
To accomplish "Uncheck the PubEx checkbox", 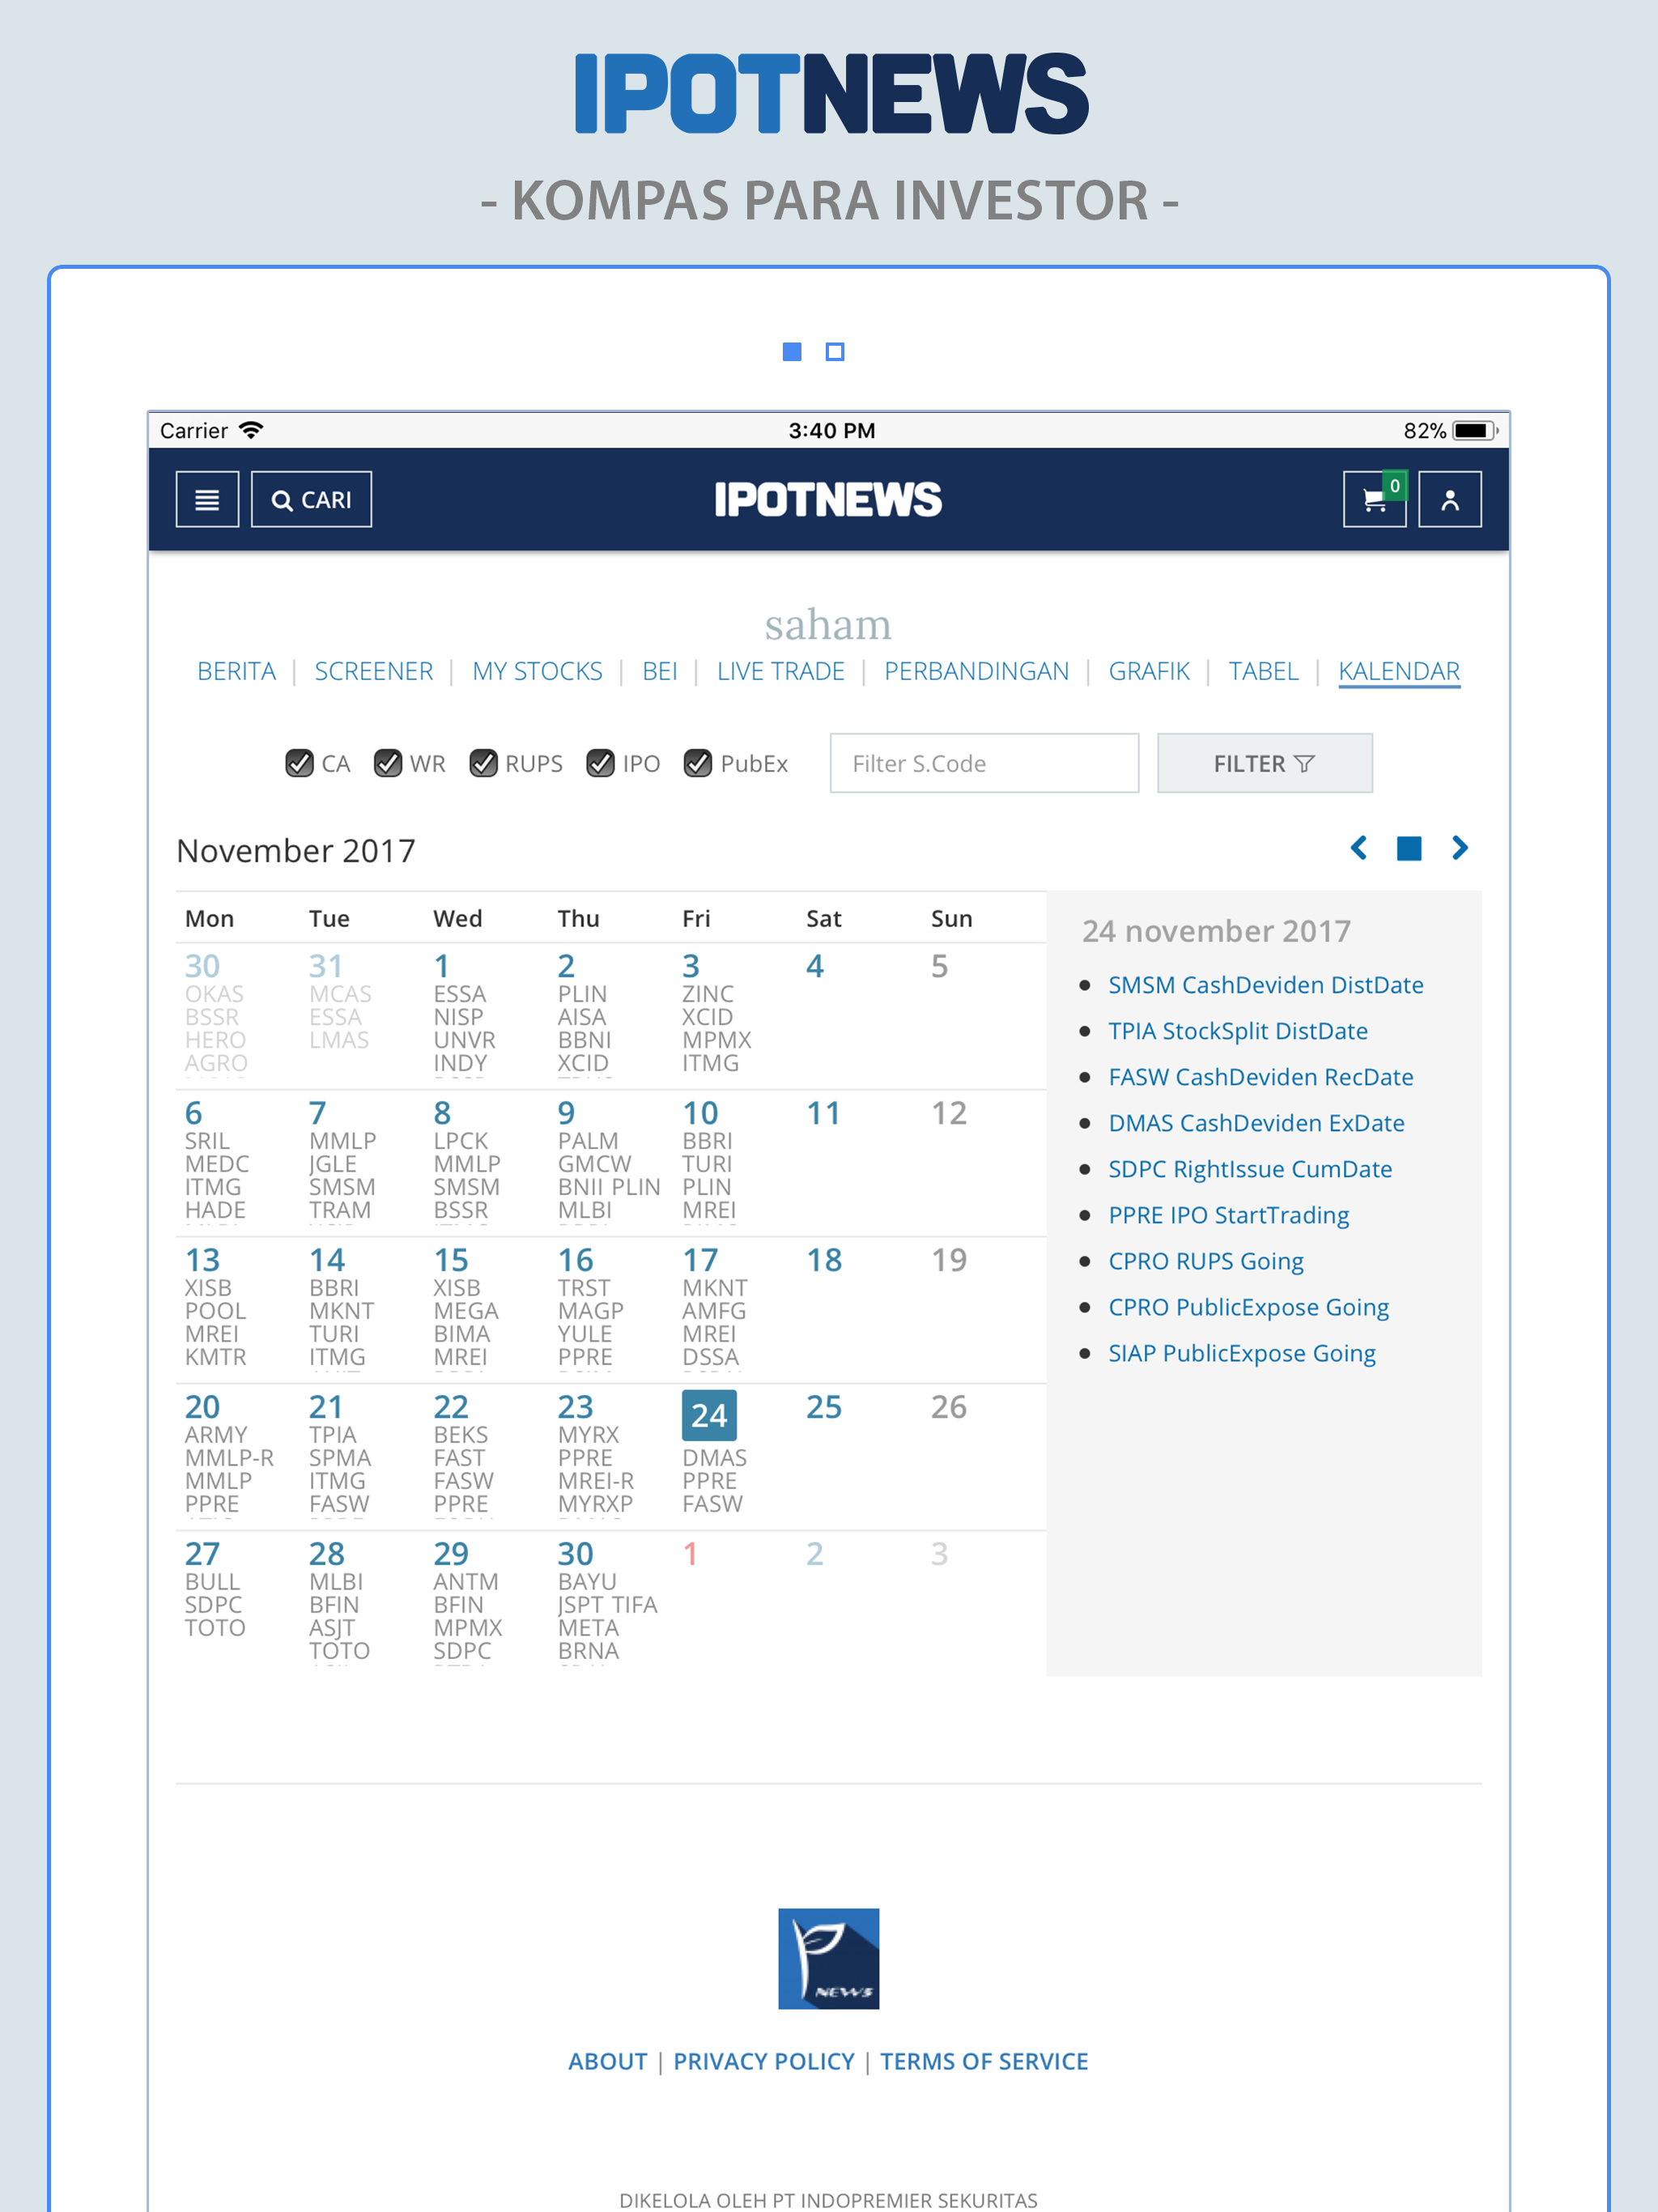I will click(698, 763).
